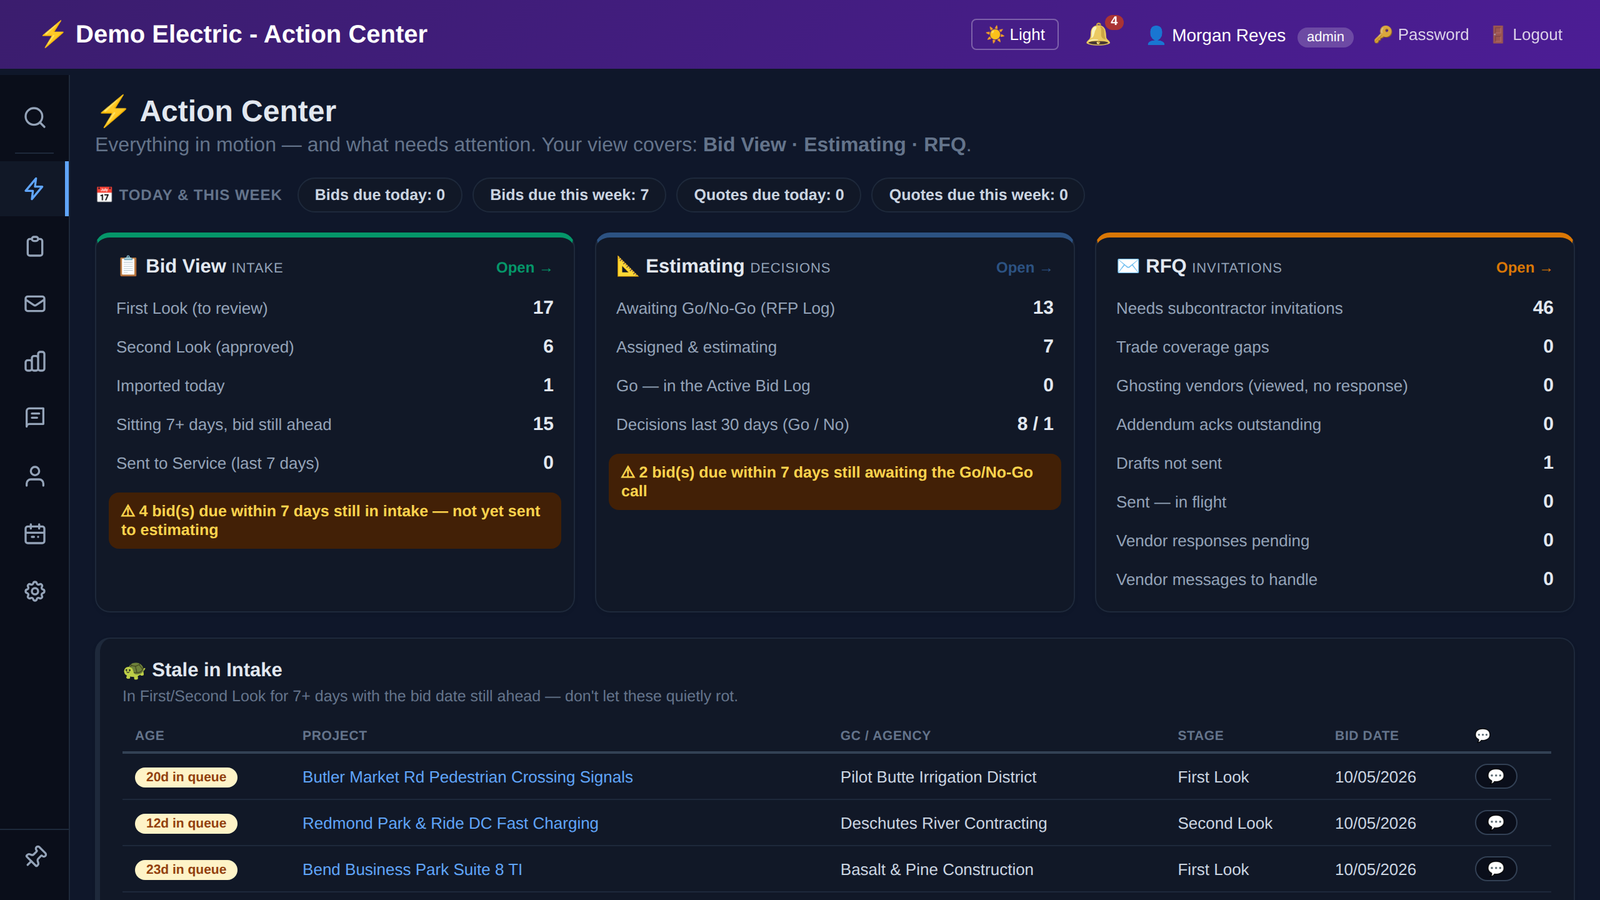Click Imported today row
The height and width of the screenshot is (900, 1600).
tap(335, 386)
